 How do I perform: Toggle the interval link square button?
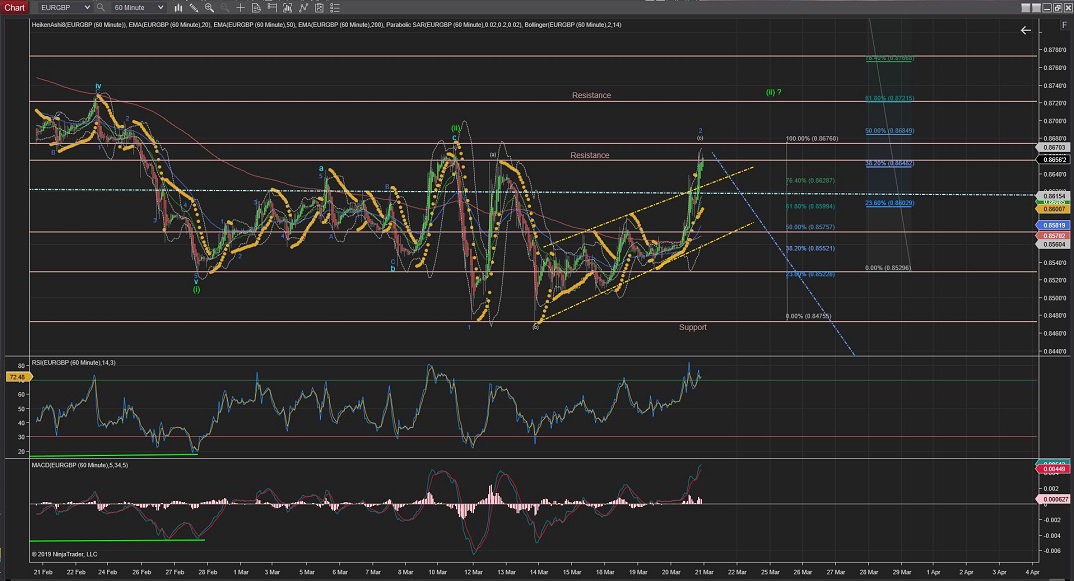click(x=1036, y=7)
